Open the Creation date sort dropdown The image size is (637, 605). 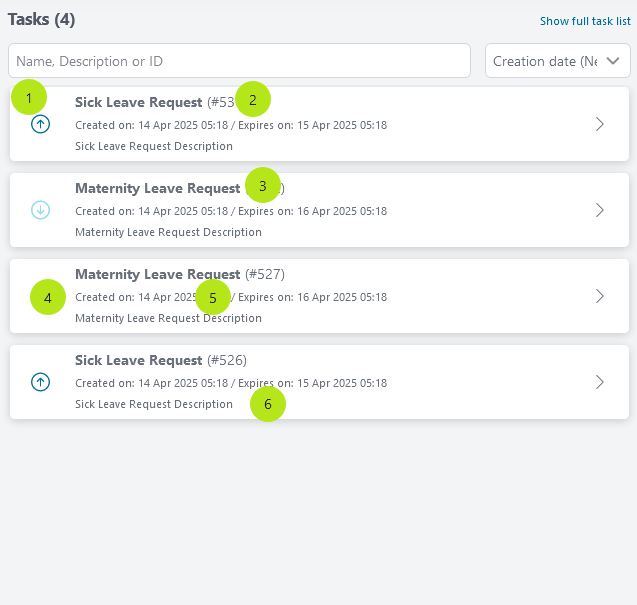(557, 61)
